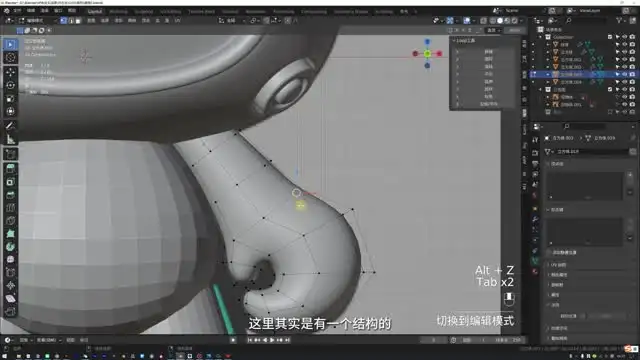
Task: Open the UV menu in viewport header
Action: pyautogui.click(x=178, y=20)
